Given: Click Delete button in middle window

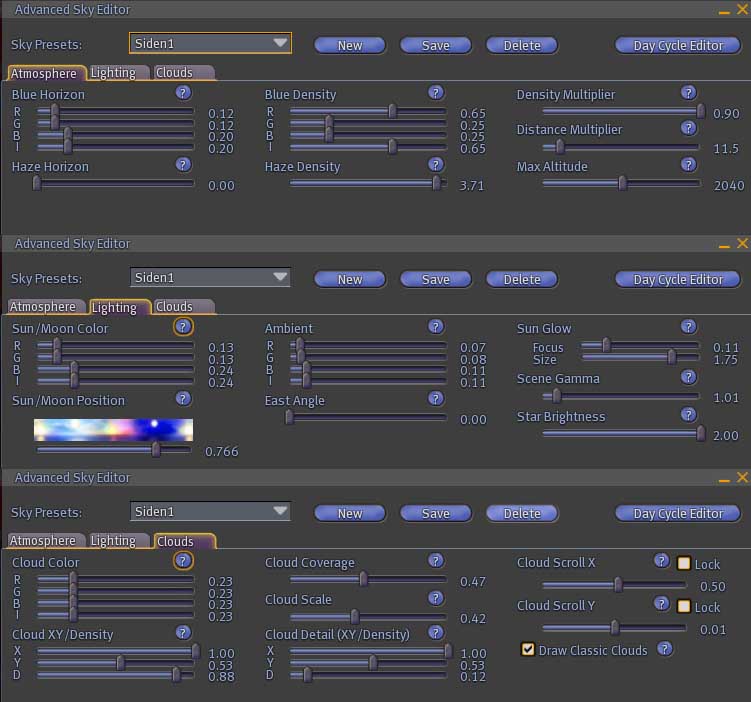Looking at the screenshot, I should [522, 279].
